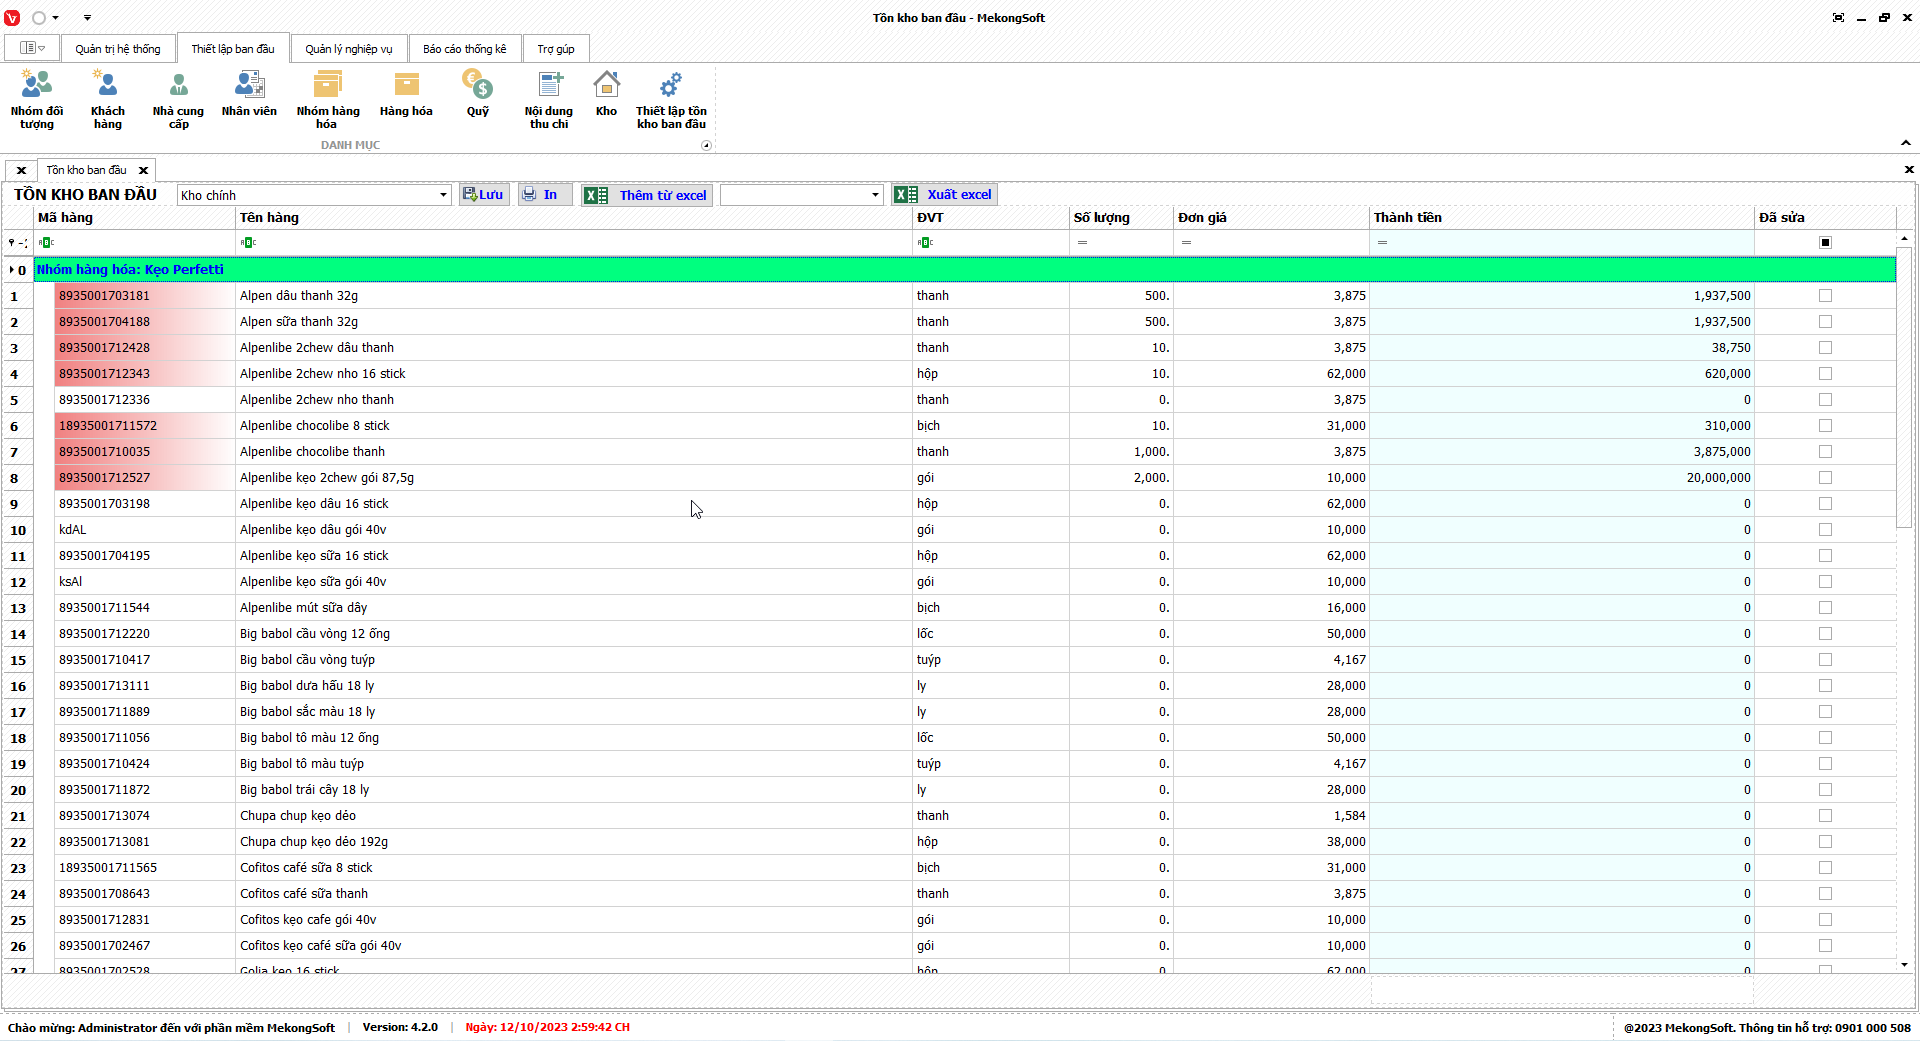This screenshot has width=1920, height=1041.
Task: Tick Đã sửa checkbox for Alpen dâu thanh 32g
Action: [1825, 296]
